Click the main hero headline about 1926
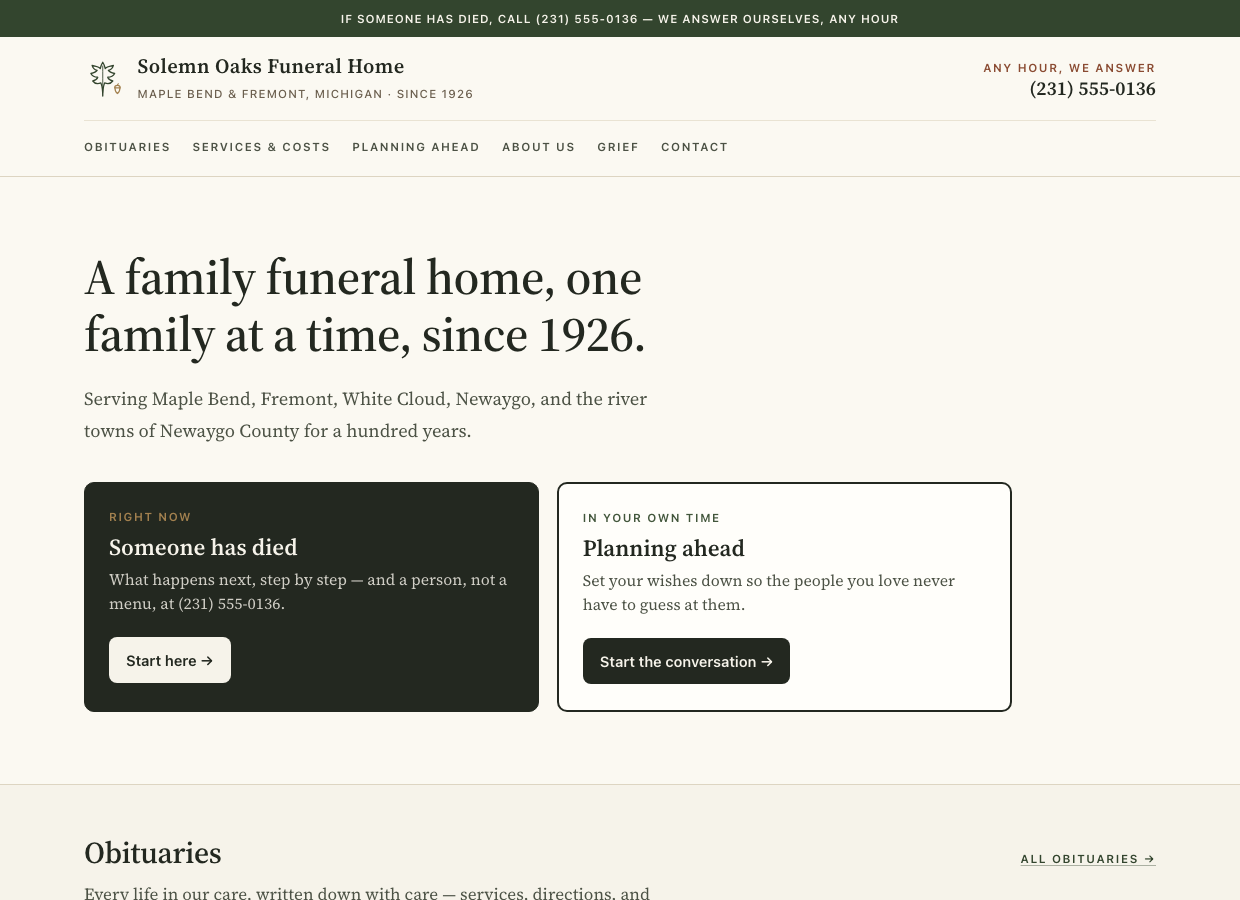This screenshot has height=900, width=1240. [365, 306]
